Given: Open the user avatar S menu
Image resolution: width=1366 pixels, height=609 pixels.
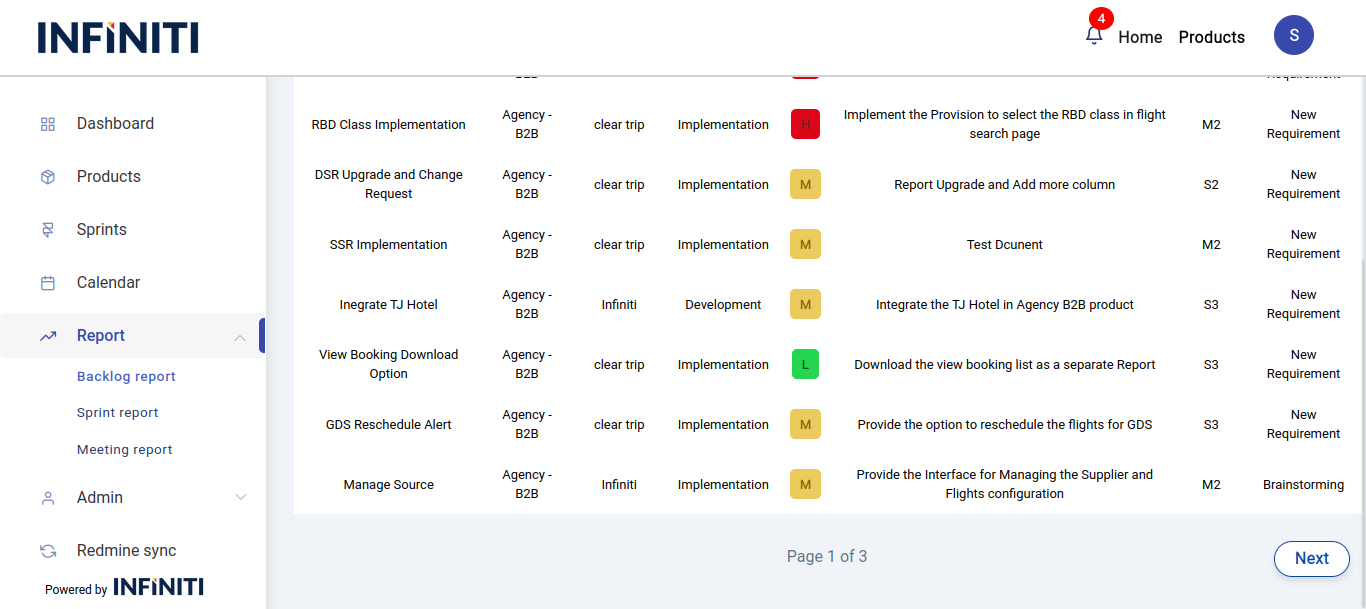Looking at the screenshot, I should 1293,35.
